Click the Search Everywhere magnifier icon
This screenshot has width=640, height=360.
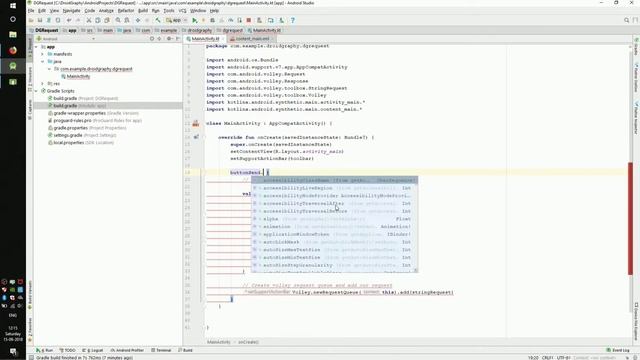tap(627, 20)
